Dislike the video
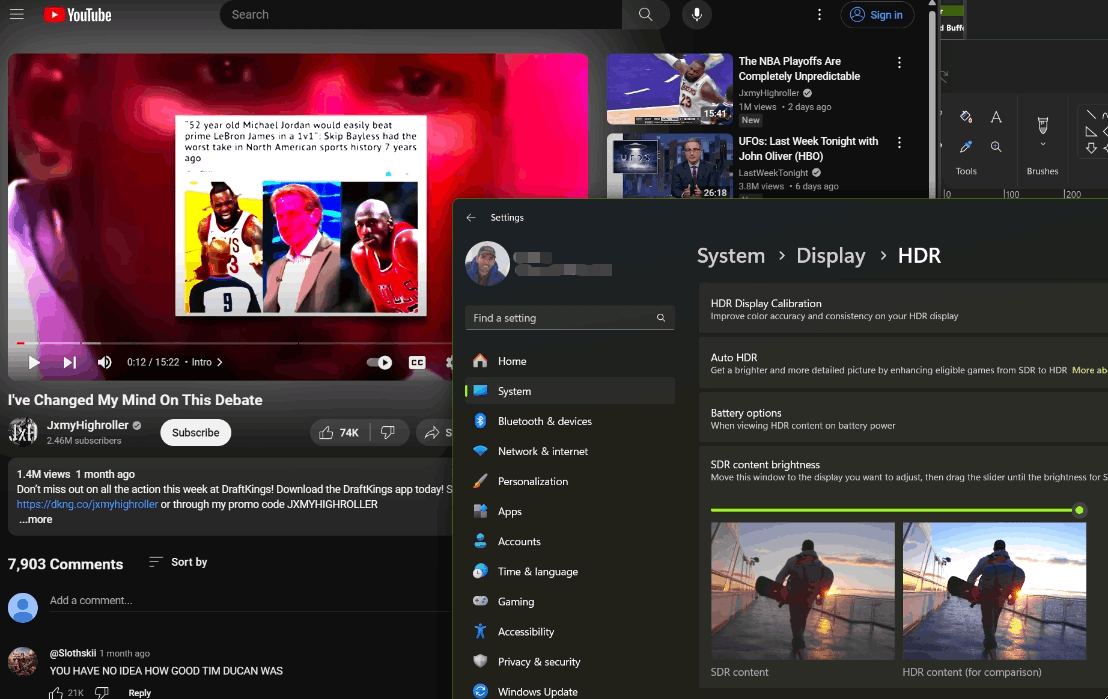1108x699 pixels. coord(388,433)
